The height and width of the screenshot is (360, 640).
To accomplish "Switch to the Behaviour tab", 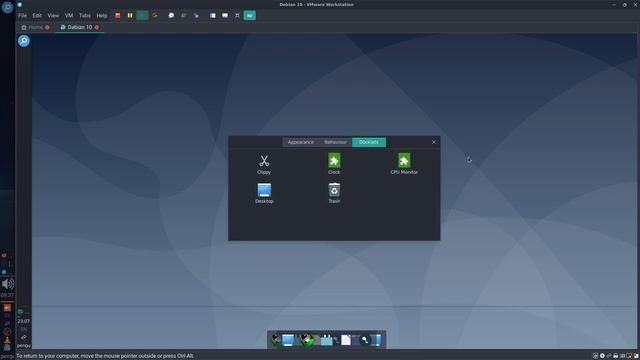I will (x=335, y=142).
